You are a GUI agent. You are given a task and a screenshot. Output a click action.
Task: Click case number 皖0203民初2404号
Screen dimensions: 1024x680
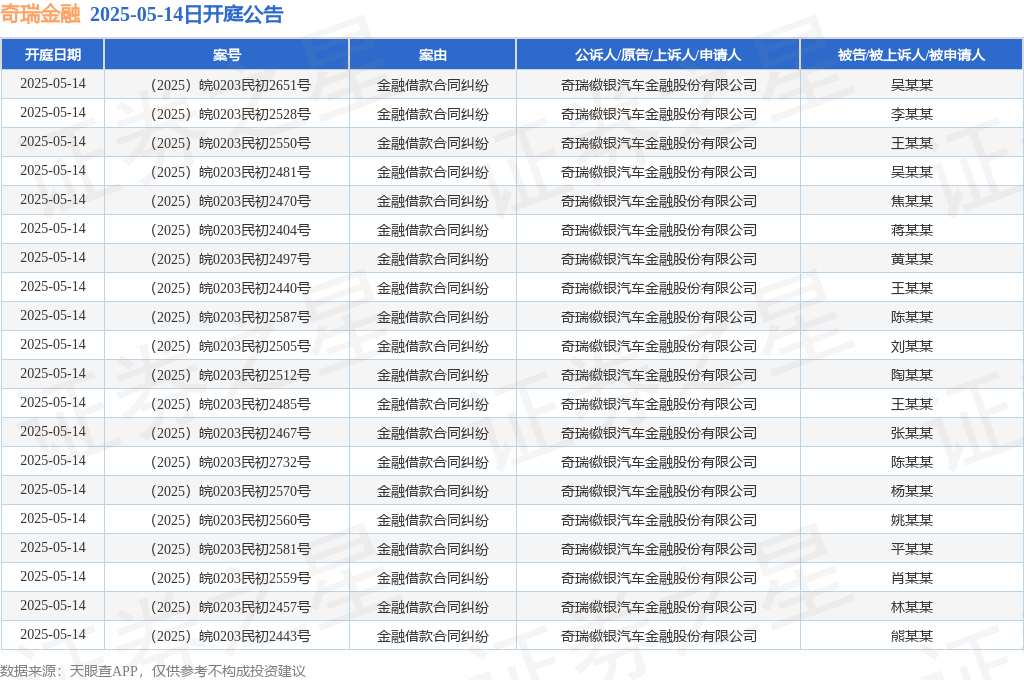(x=231, y=230)
